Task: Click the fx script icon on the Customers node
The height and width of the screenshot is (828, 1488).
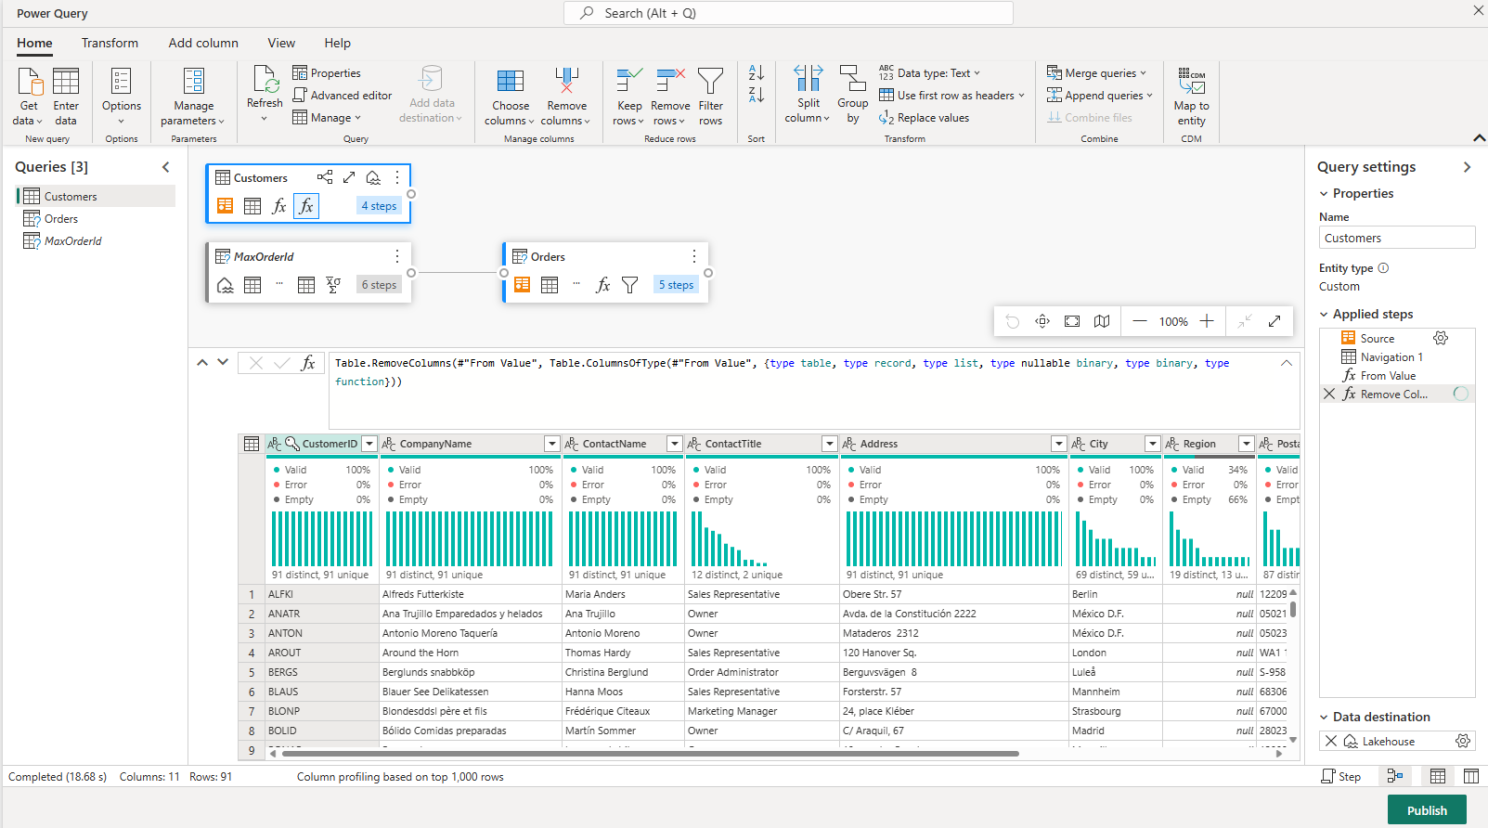Action: point(304,205)
